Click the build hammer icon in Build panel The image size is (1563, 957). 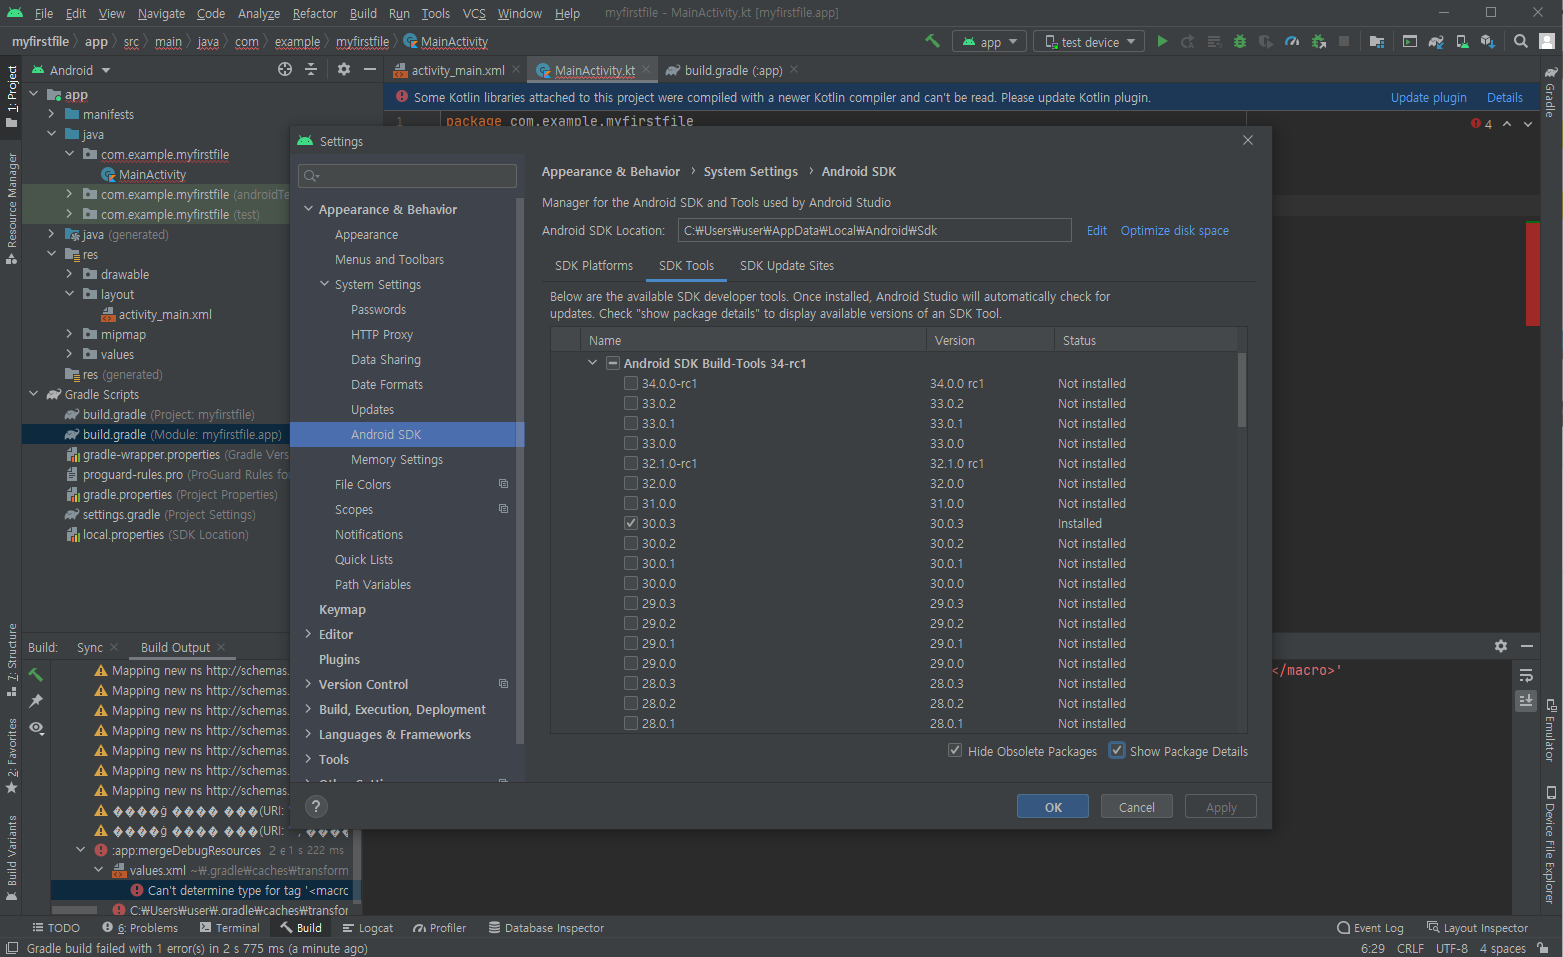click(x=36, y=675)
